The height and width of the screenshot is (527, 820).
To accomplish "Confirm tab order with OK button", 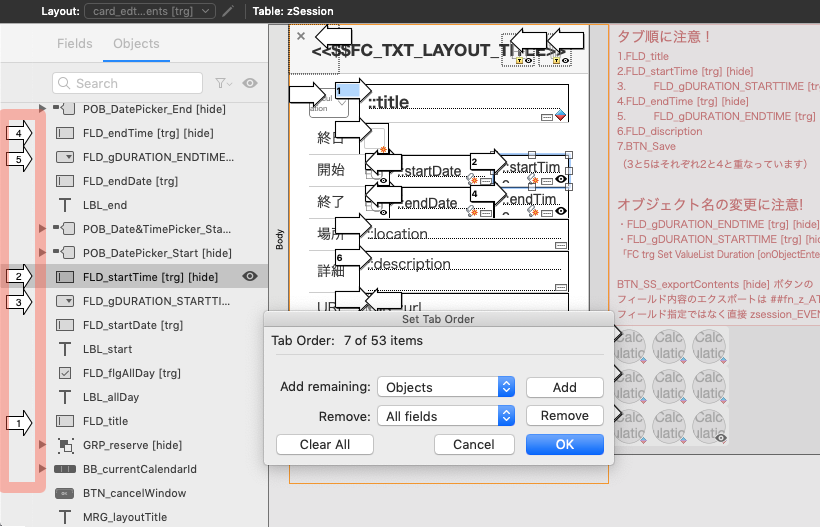I will click(x=564, y=444).
